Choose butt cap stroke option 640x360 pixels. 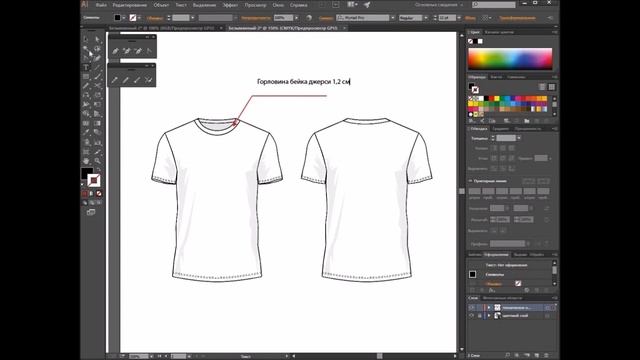point(494,148)
